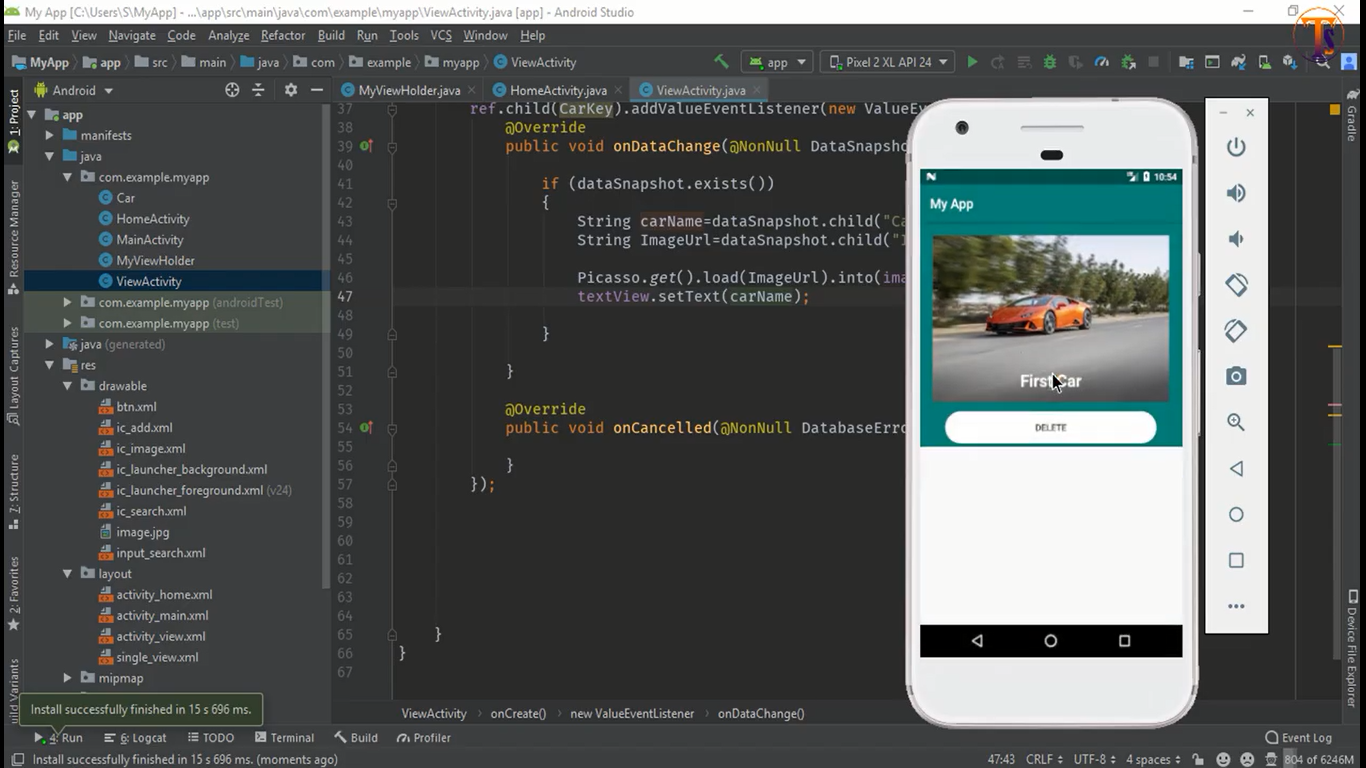Click the Make Project hammer icon
Viewport: 1366px width, 768px height.
point(721,62)
